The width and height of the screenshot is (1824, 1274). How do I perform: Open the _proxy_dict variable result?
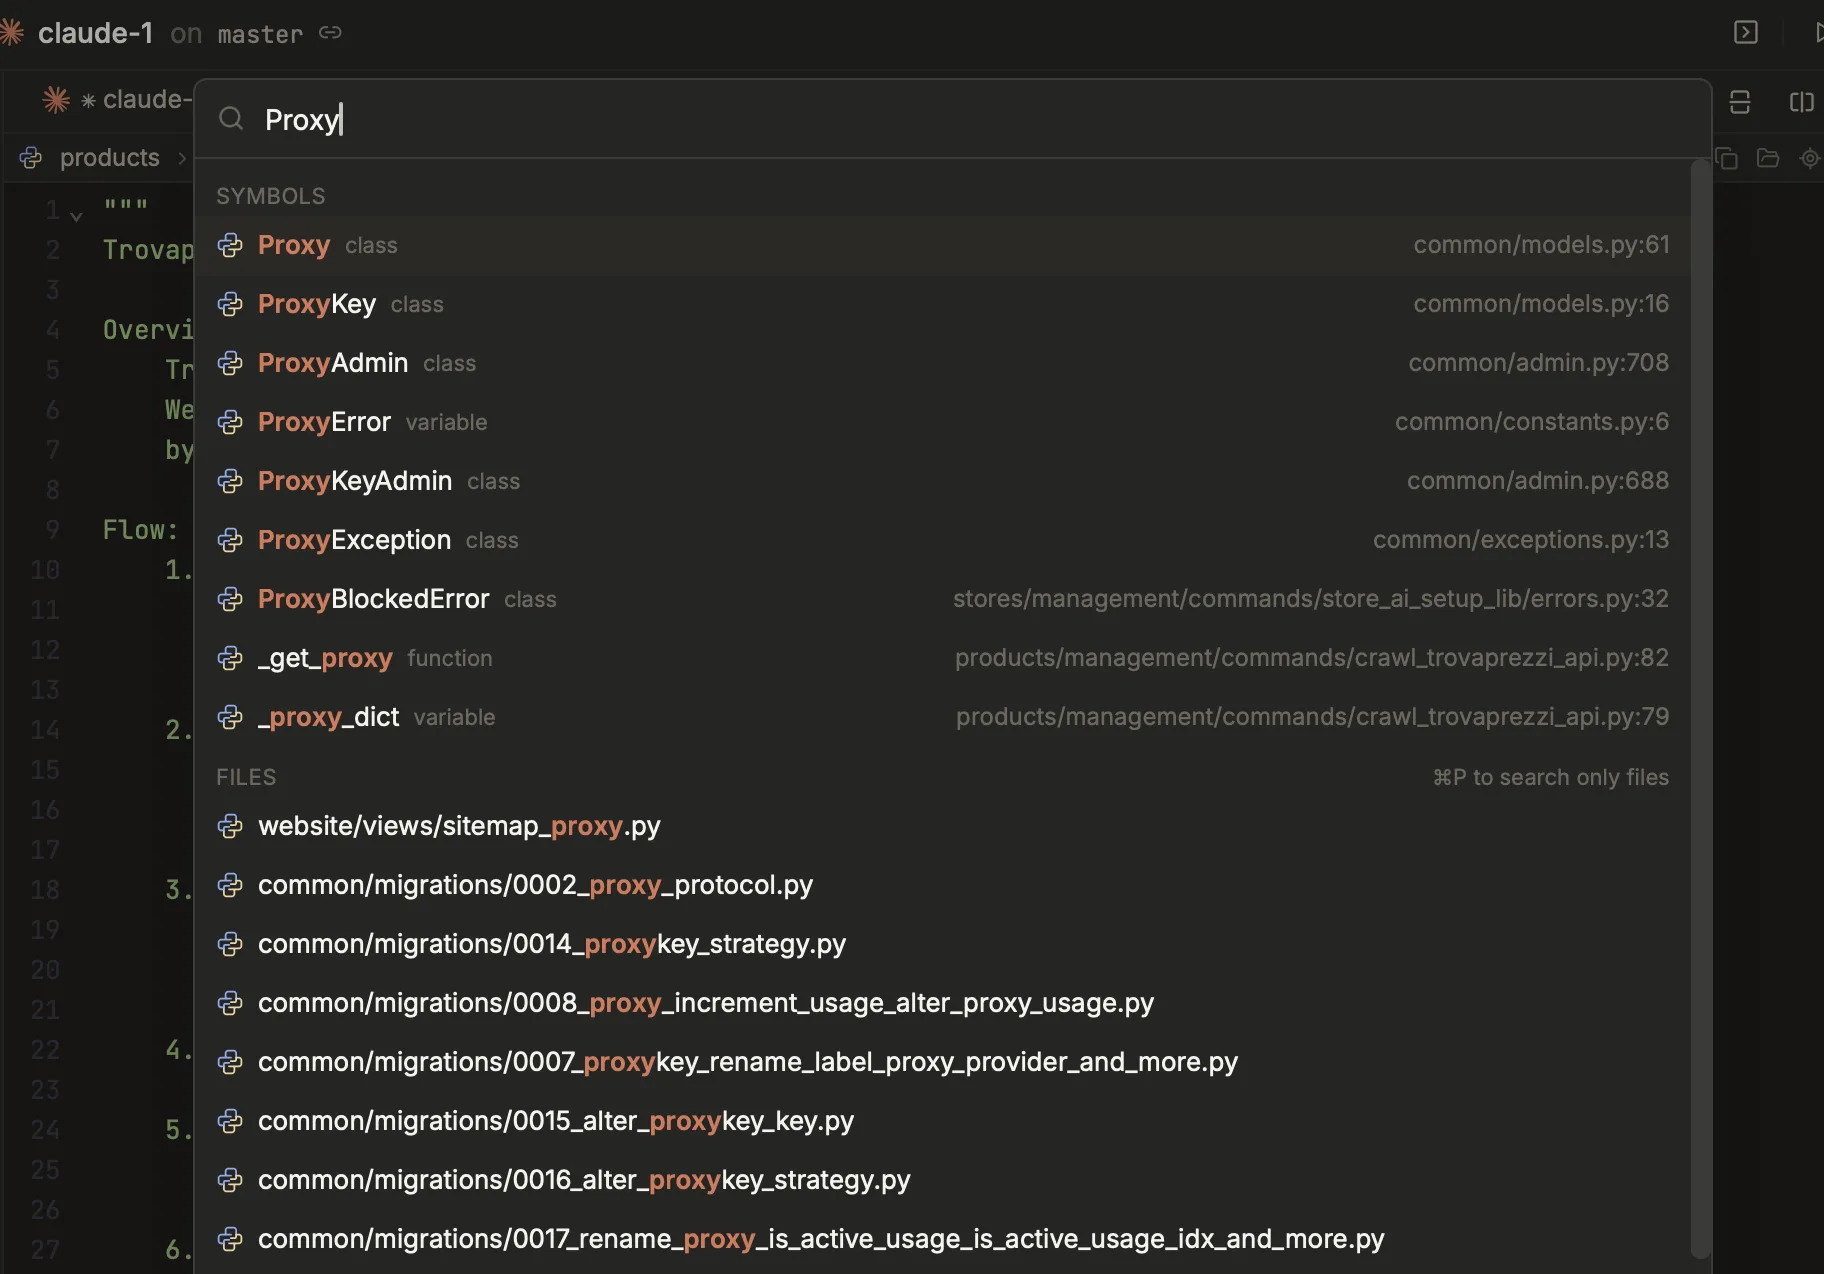tap(943, 717)
